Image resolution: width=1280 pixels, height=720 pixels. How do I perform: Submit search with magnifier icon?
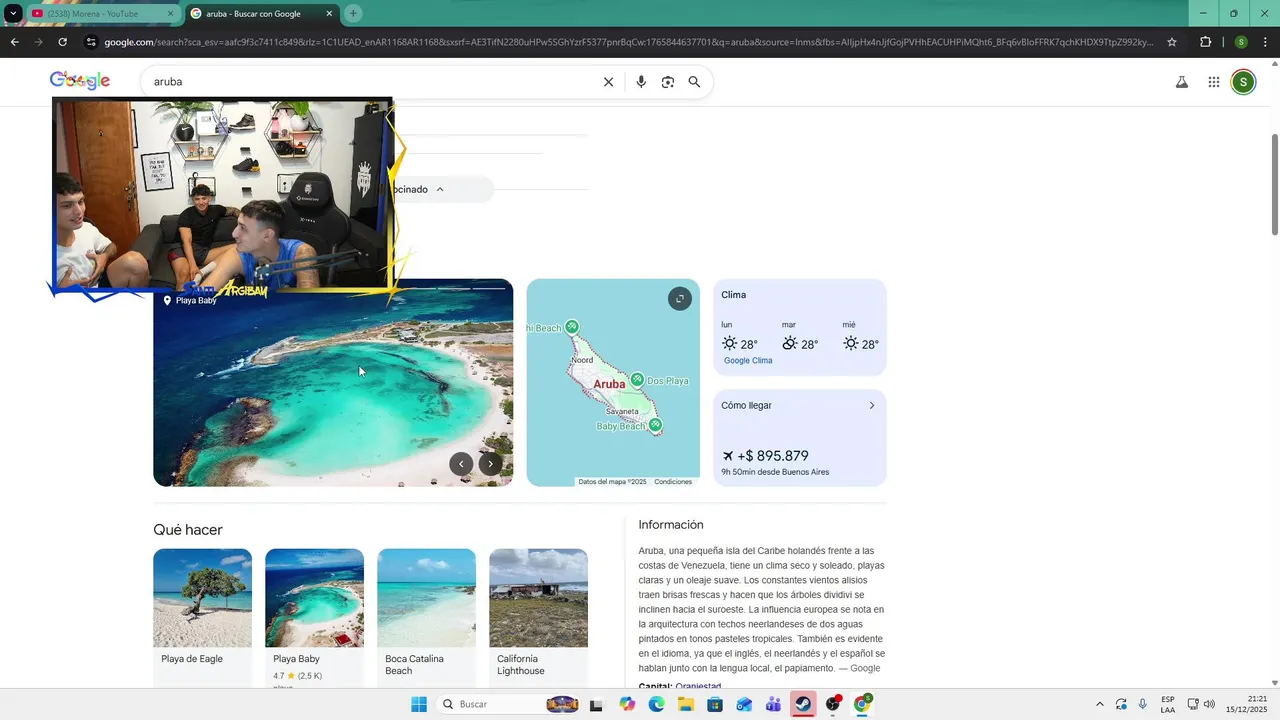(694, 82)
